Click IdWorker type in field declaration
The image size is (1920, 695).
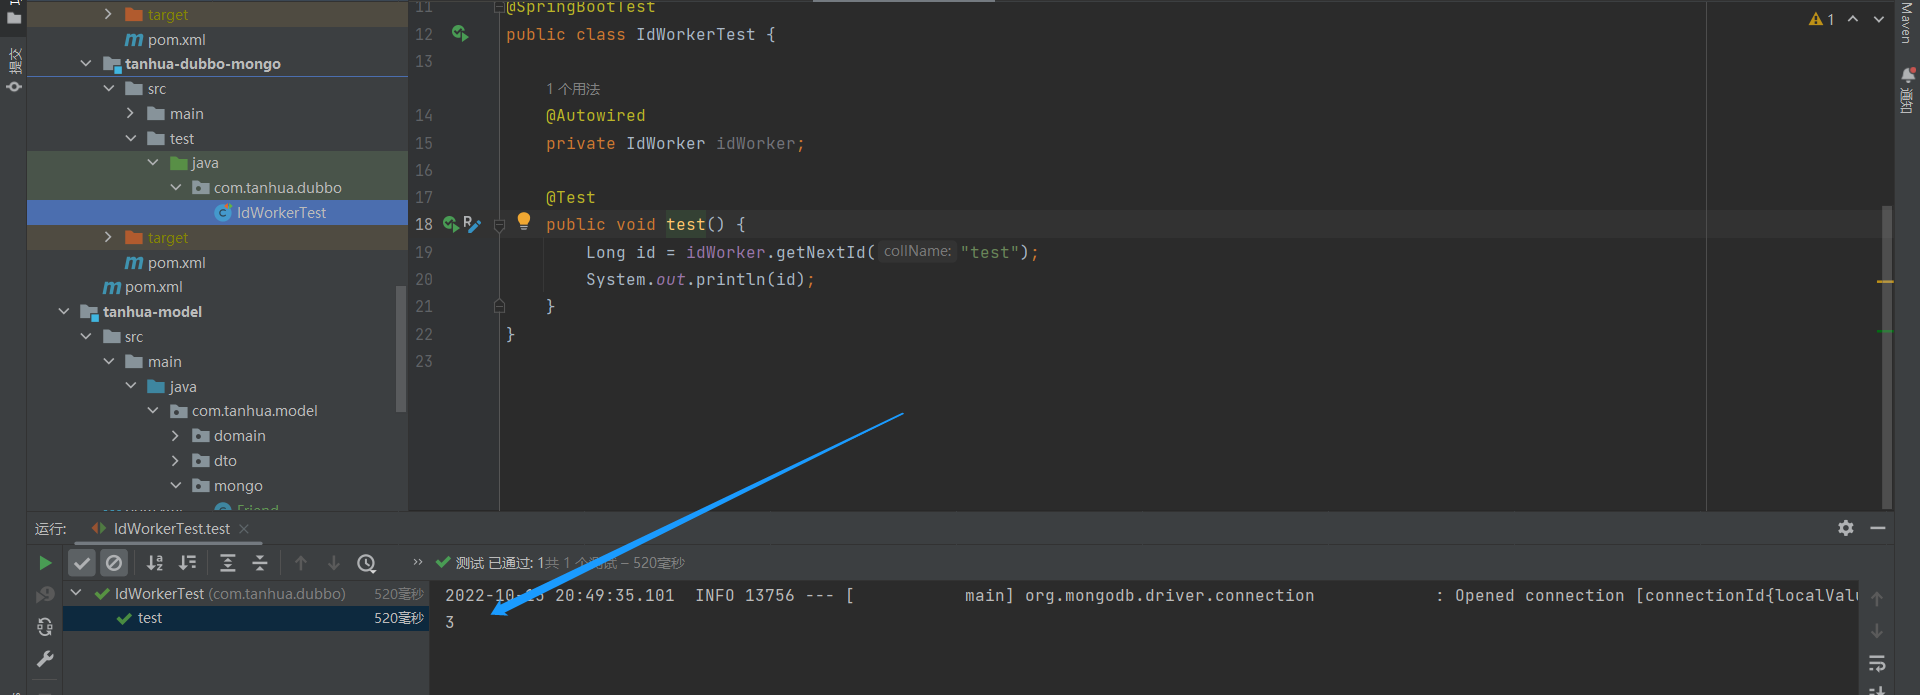(666, 144)
